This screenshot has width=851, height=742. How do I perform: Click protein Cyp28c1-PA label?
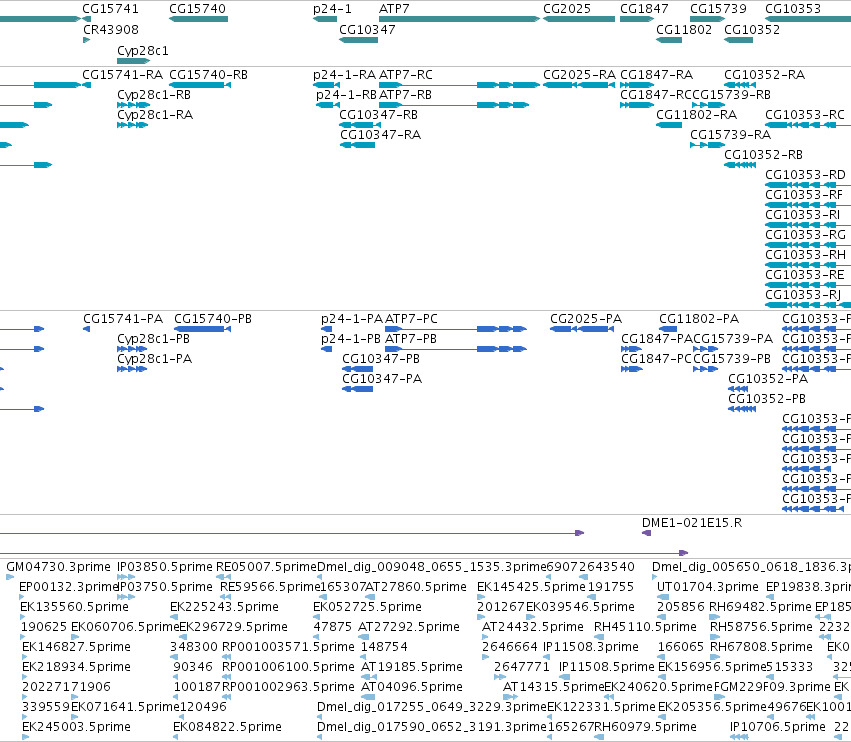[155, 359]
